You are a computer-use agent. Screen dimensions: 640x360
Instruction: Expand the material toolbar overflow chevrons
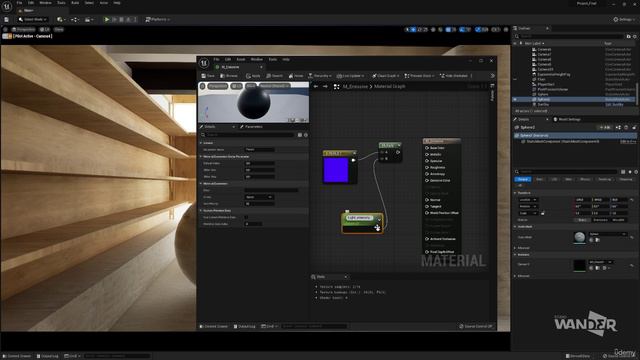coord(492,76)
